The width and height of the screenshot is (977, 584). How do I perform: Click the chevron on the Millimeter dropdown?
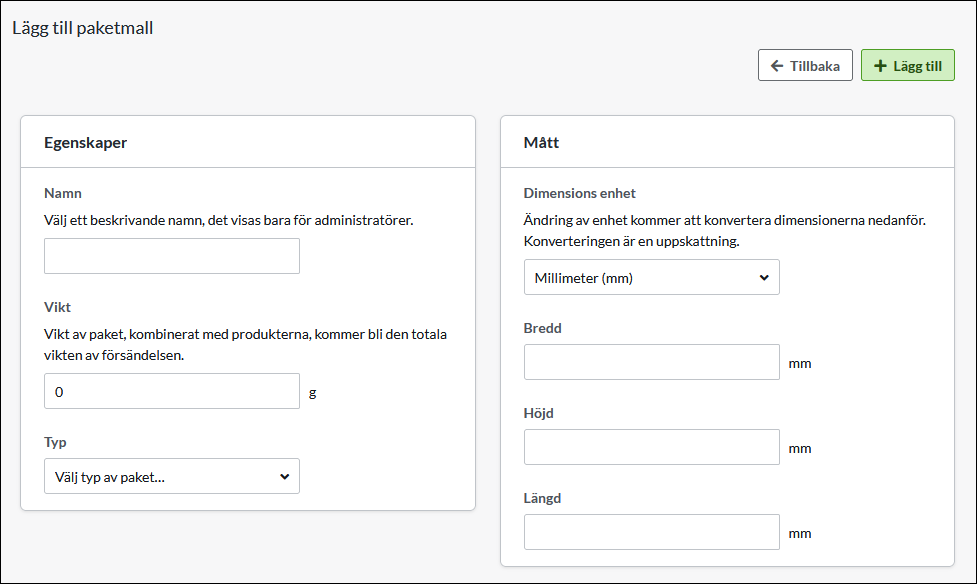click(x=764, y=278)
